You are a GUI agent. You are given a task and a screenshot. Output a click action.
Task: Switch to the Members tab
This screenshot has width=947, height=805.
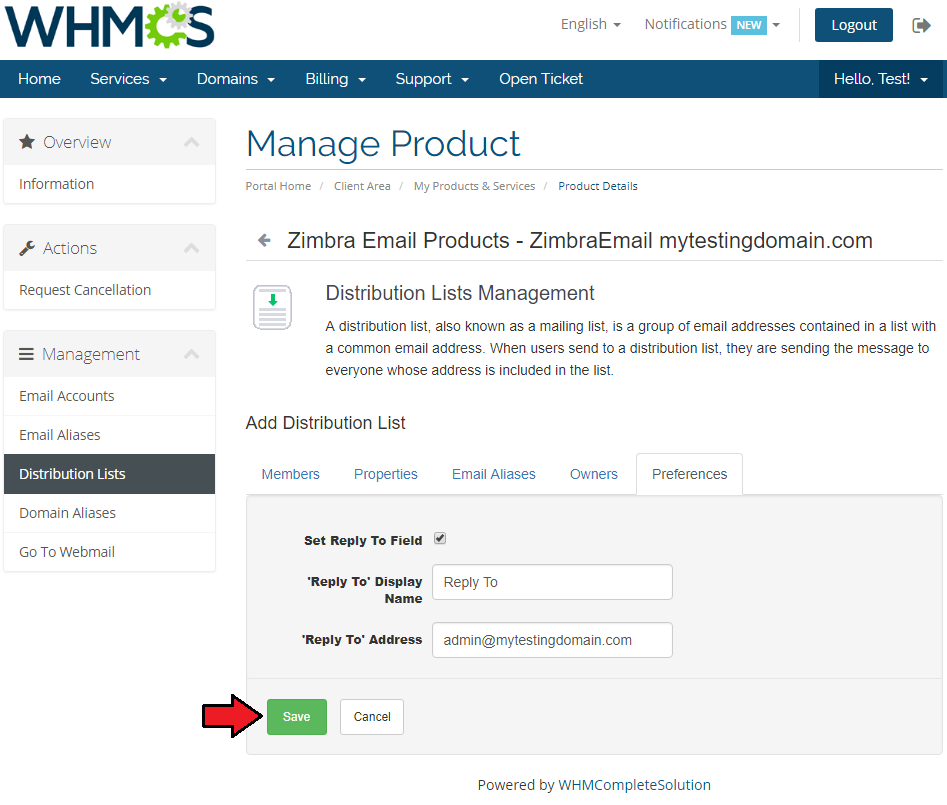[x=291, y=474]
